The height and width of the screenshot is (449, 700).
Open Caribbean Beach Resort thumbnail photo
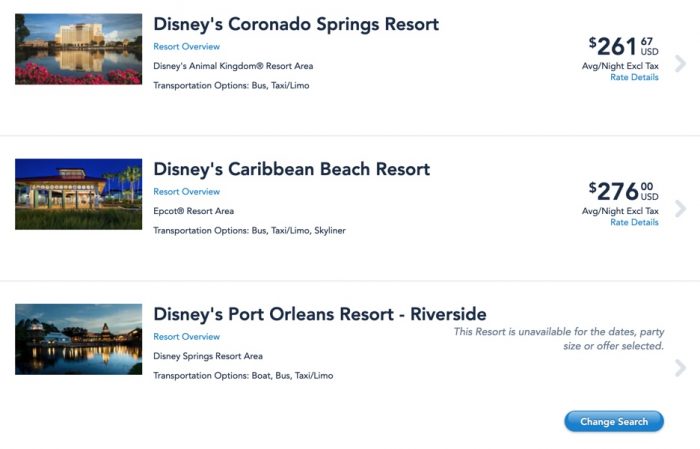pyautogui.click(x=79, y=194)
